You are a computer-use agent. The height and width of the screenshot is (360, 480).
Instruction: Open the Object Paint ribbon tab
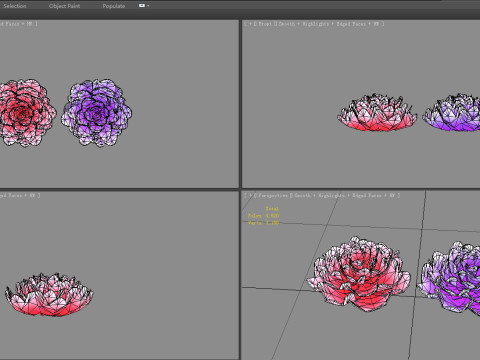click(x=64, y=6)
